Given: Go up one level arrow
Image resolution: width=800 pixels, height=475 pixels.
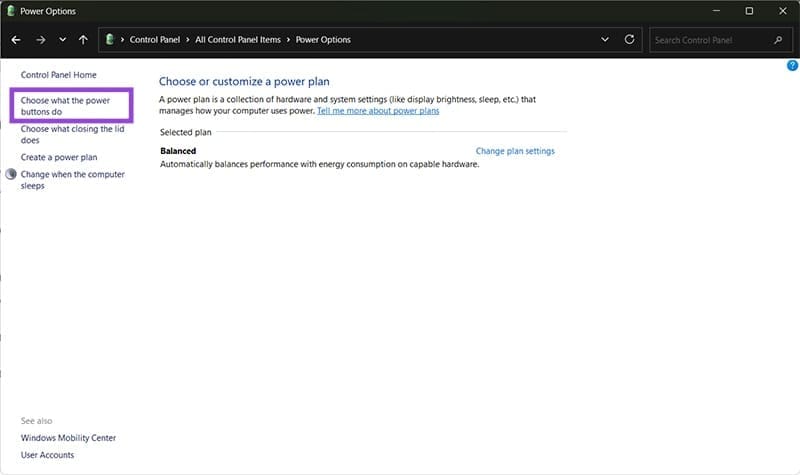Looking at the screenshot, I should click(x=83, y=40).
